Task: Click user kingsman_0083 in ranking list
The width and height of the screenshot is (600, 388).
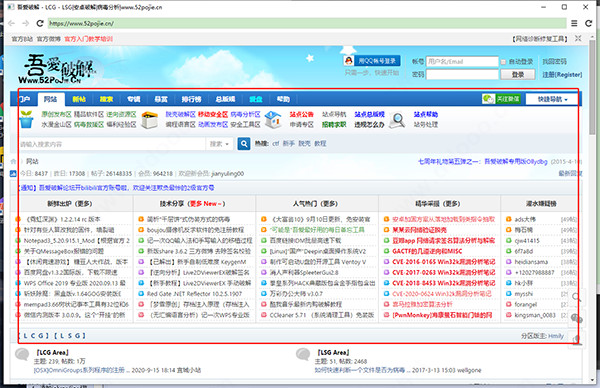Action: 535,315
